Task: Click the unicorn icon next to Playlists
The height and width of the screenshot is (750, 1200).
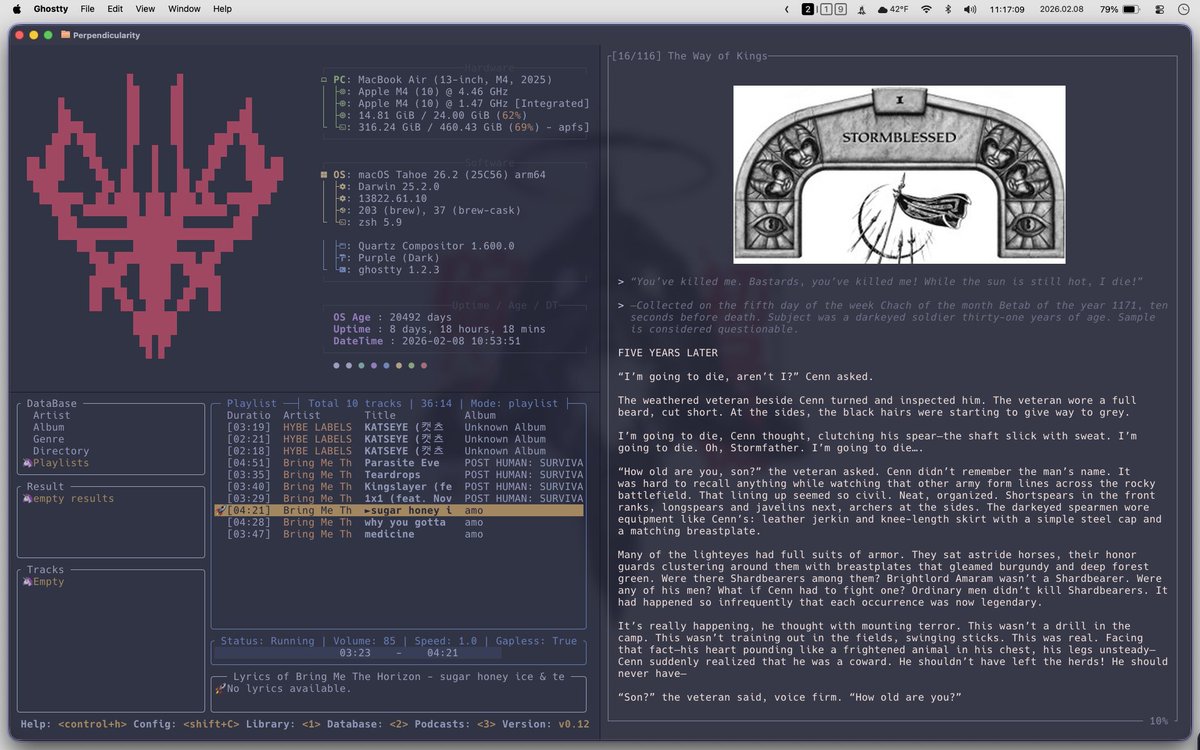Action: coord(27,463)
